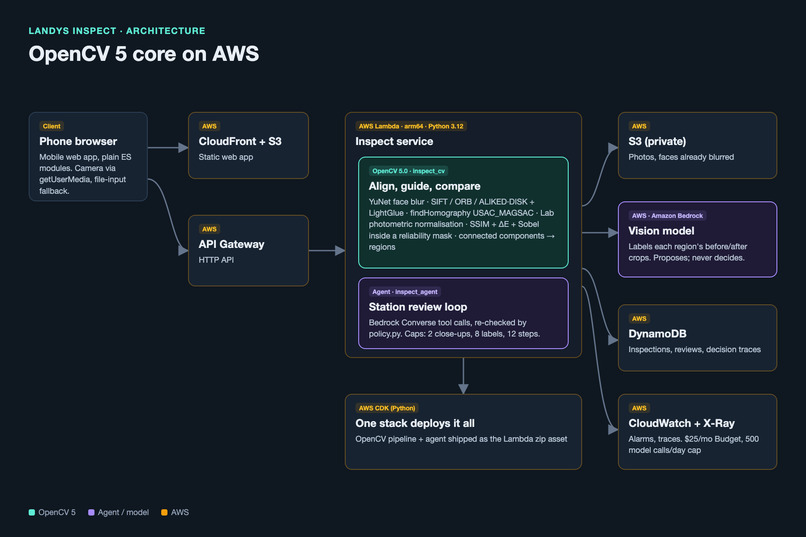The image size is (806, 537).
Task: Click the AWS tag above S3 (private)
Action: click(639, 126)
